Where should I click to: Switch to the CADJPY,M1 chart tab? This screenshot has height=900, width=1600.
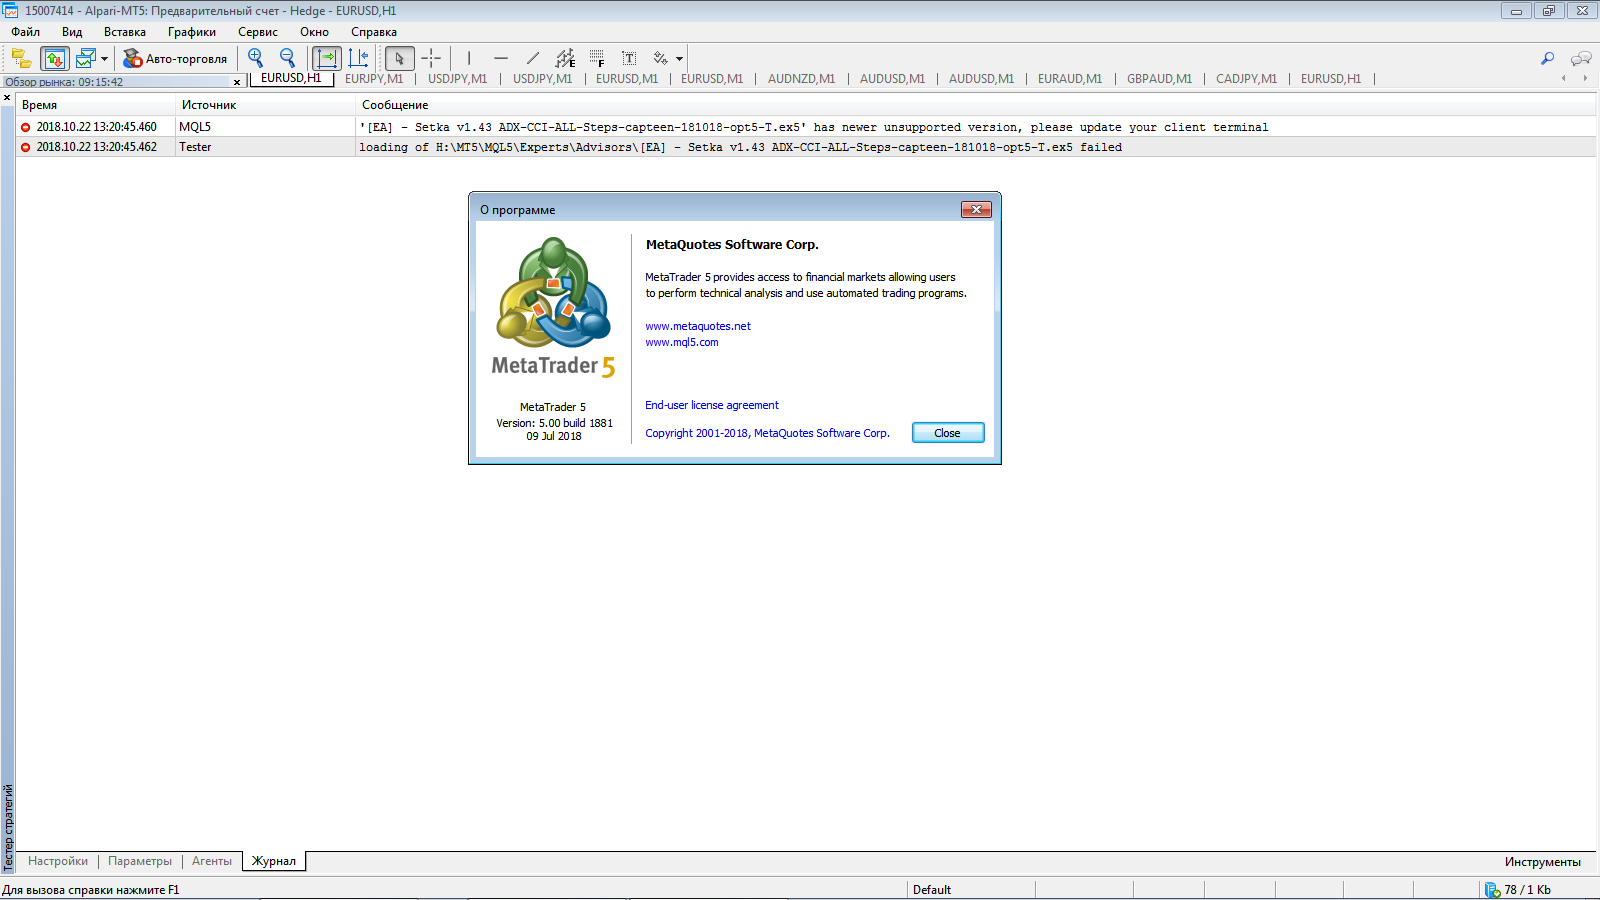1246,78
